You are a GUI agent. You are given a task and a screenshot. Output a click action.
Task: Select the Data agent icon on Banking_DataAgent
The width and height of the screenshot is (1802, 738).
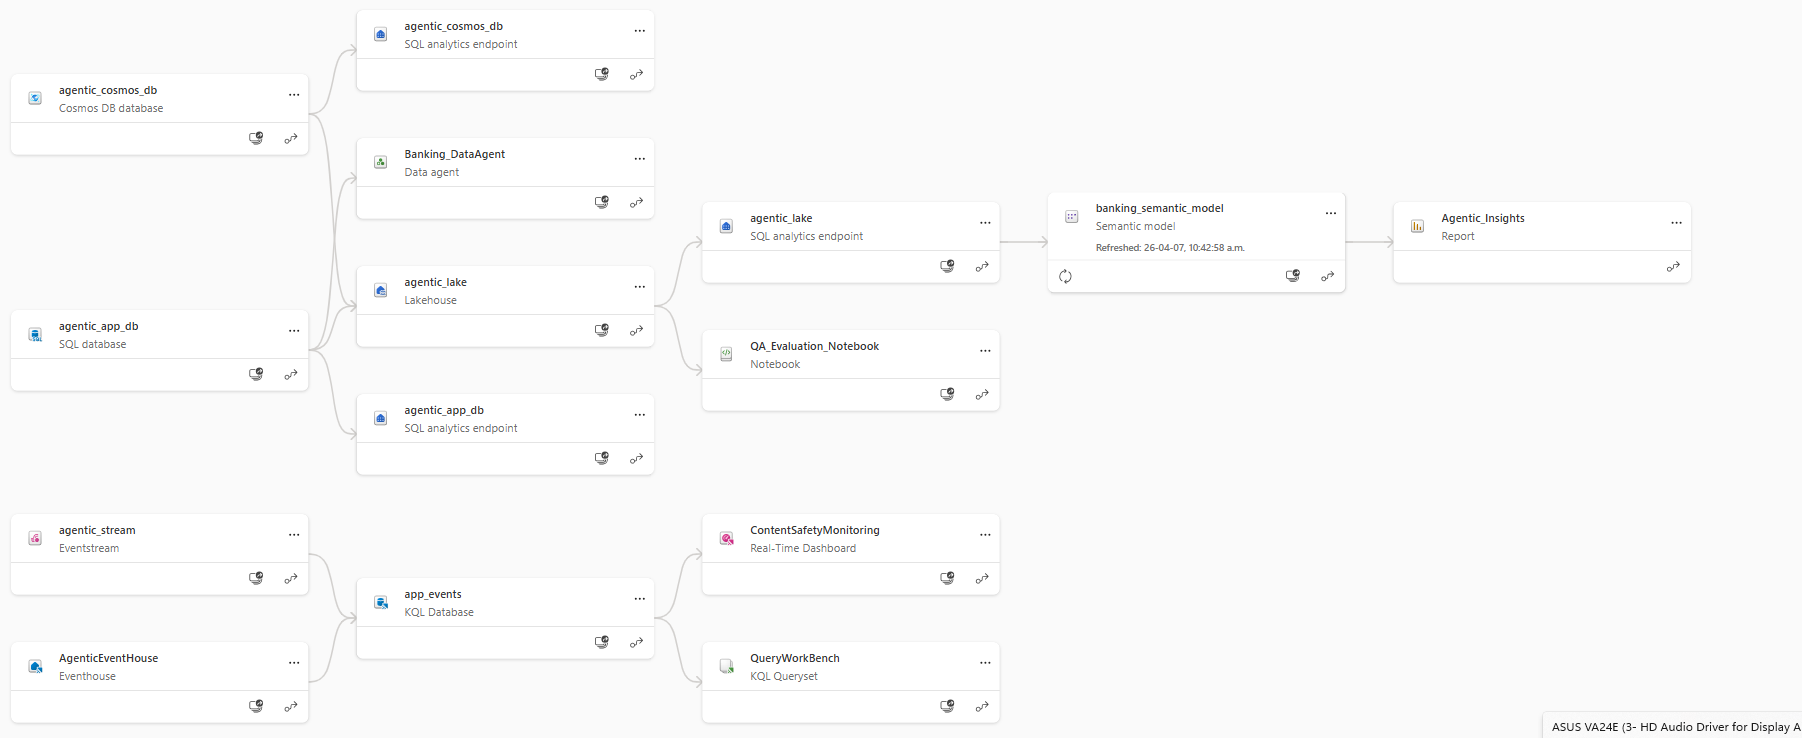(x=380, y=161)
